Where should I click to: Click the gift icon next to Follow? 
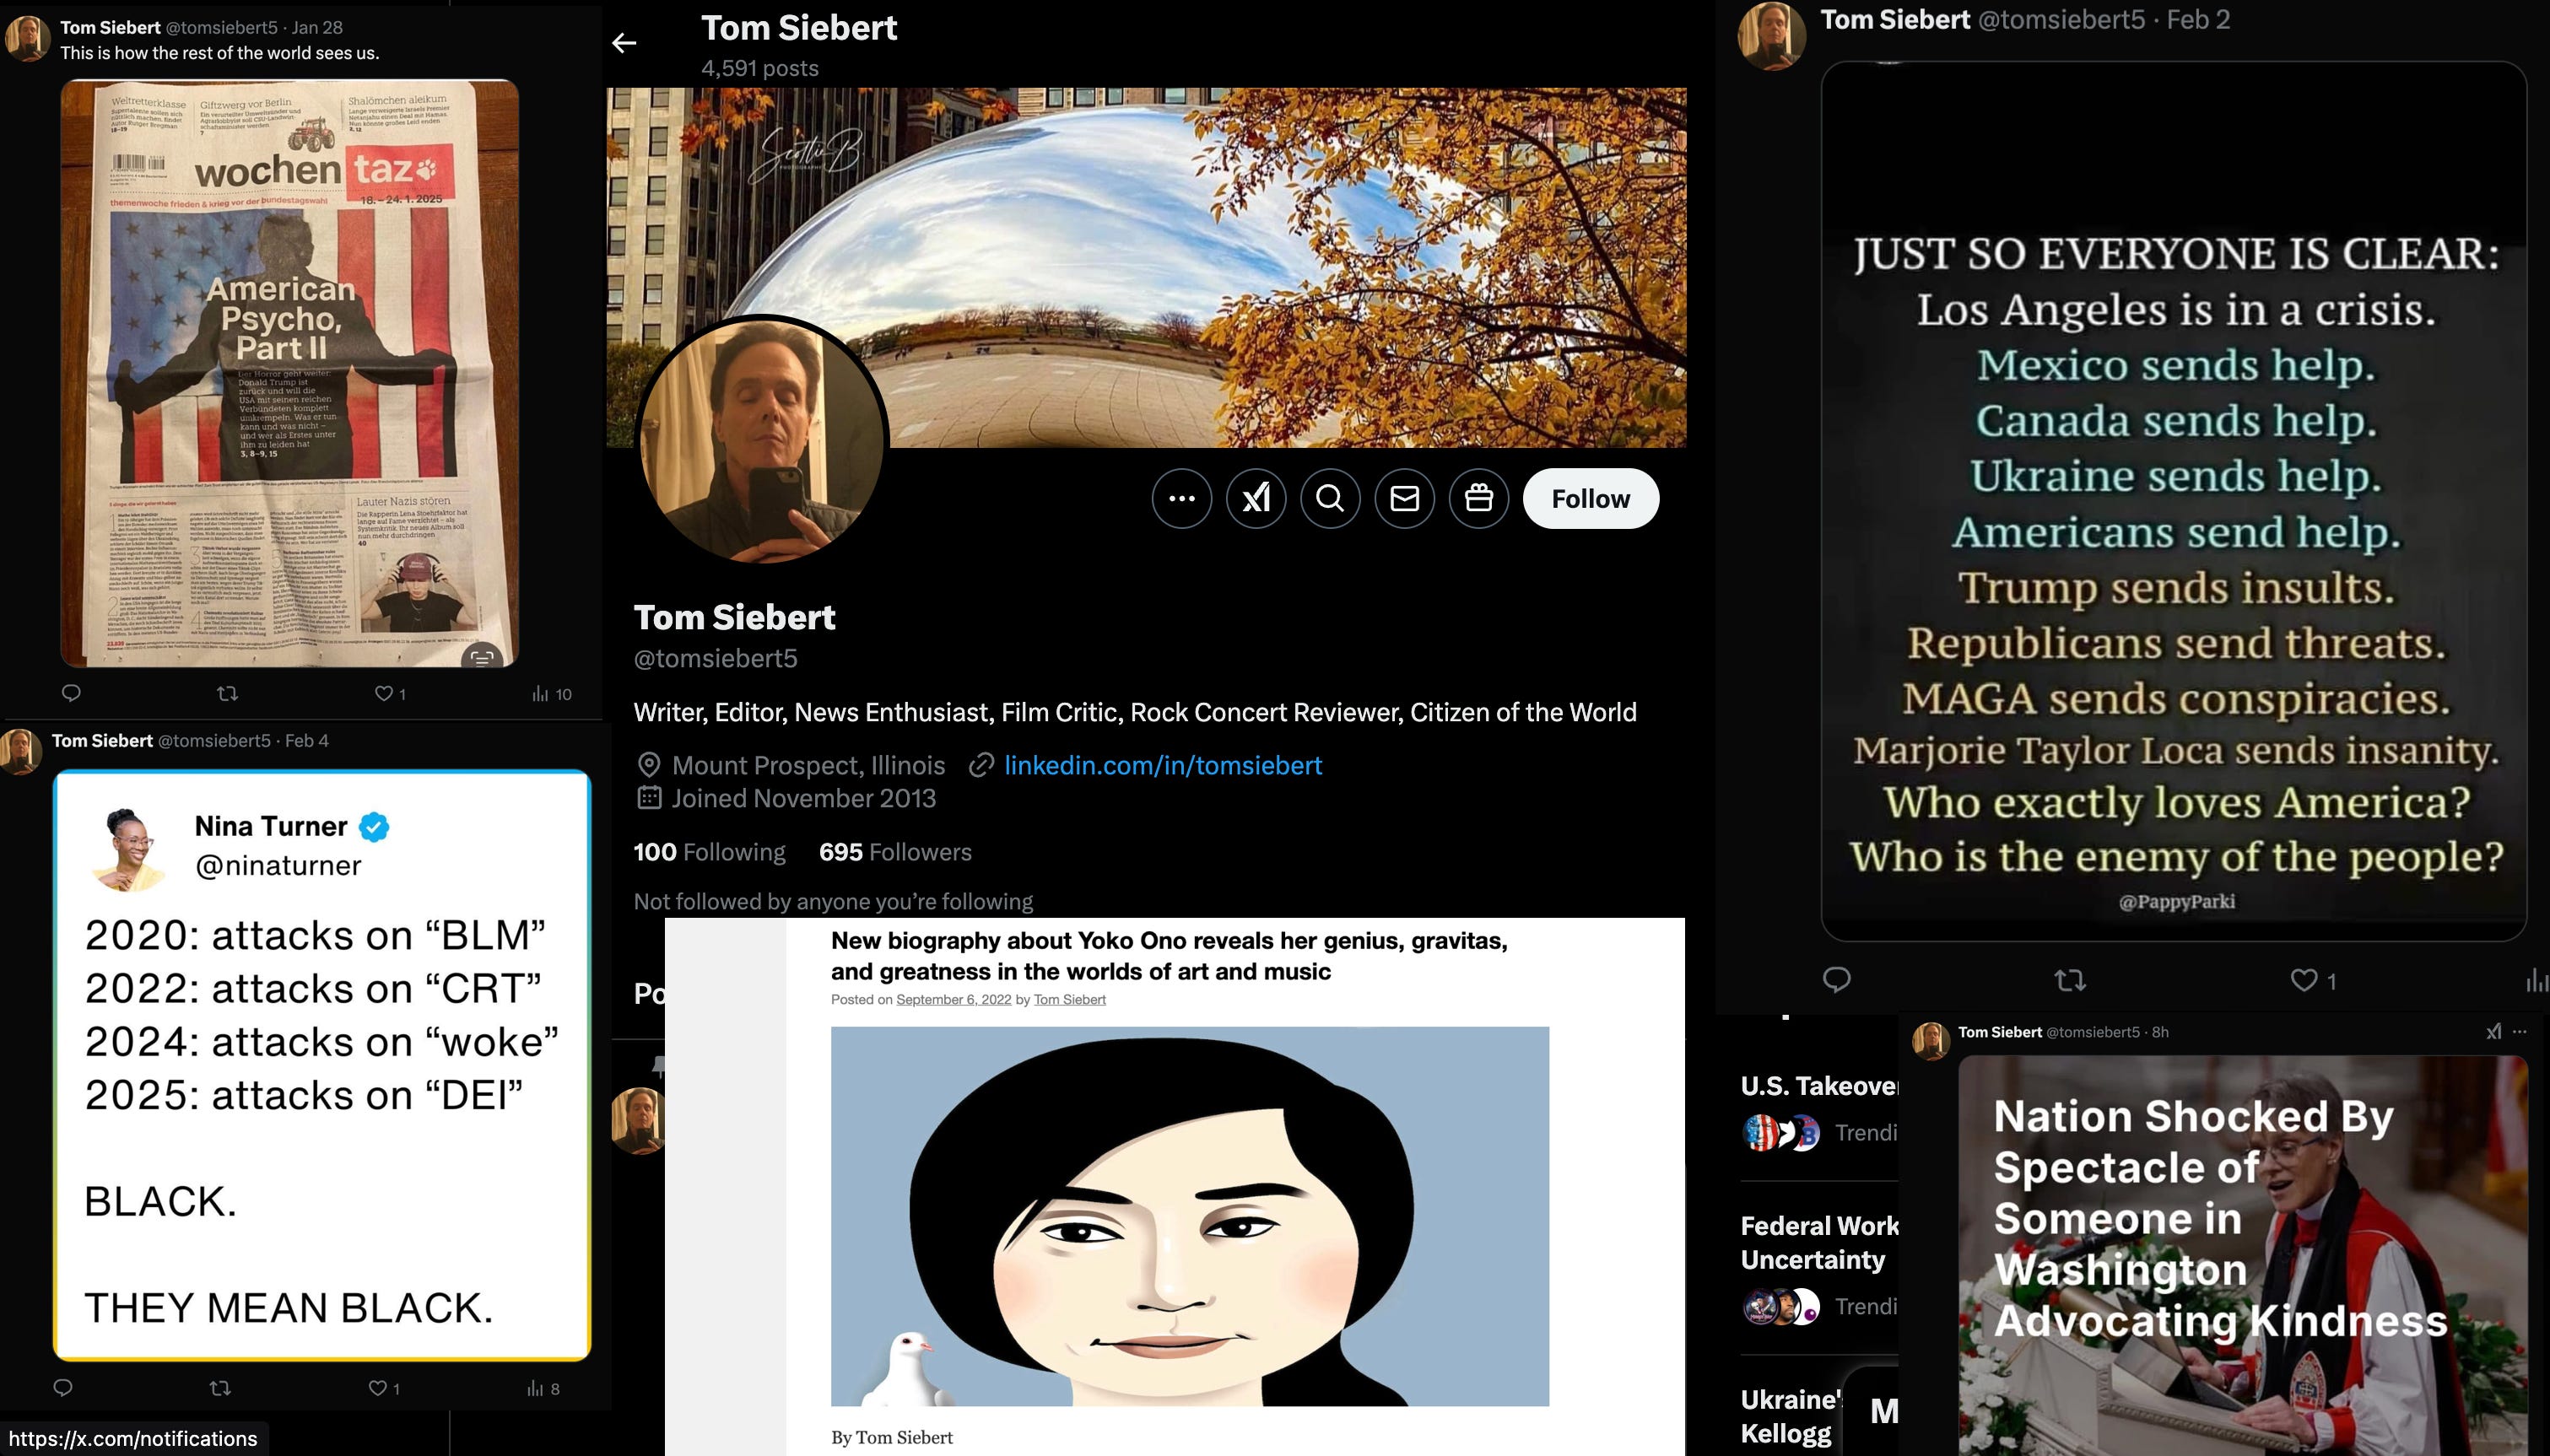1479,498
